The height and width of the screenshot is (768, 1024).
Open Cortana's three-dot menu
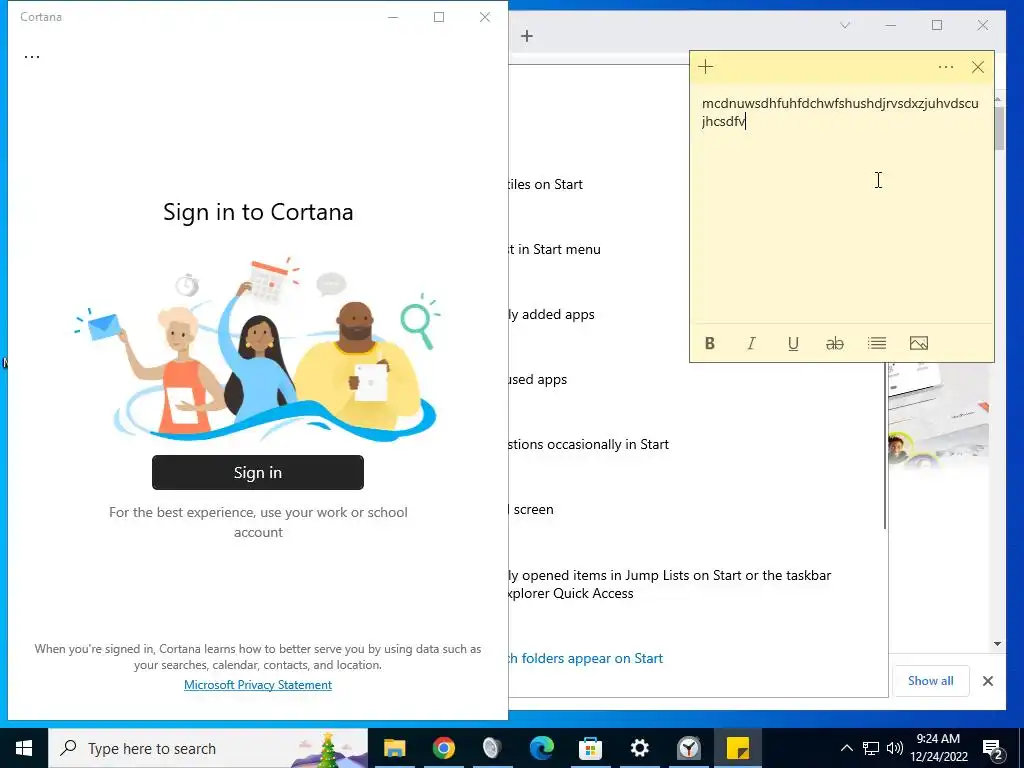click(x=32, y=57)
